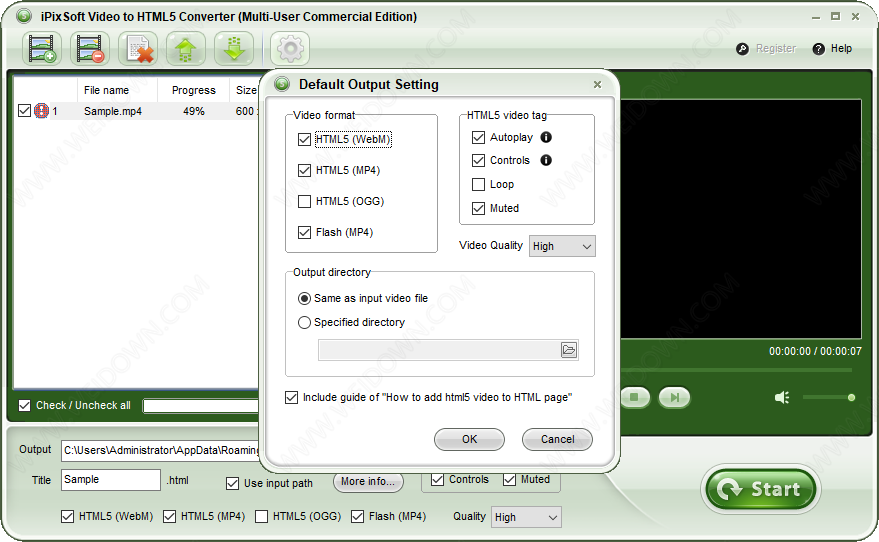Toggle bottom bar Flash (MP4) checkbox
Viewport: 879px width, 542px height.
(x=357, y=516)
